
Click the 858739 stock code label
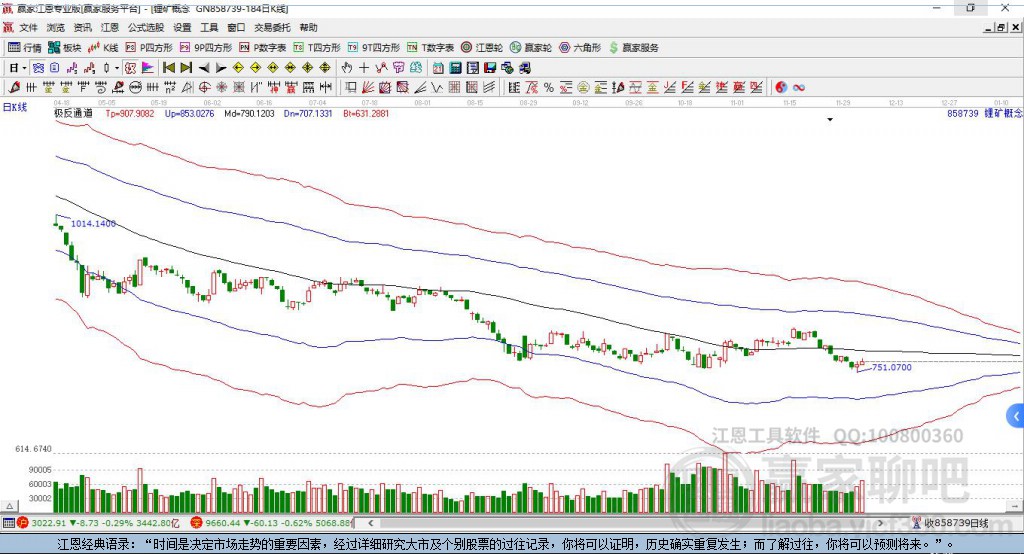pyautogui.click(x=963, y=113)
